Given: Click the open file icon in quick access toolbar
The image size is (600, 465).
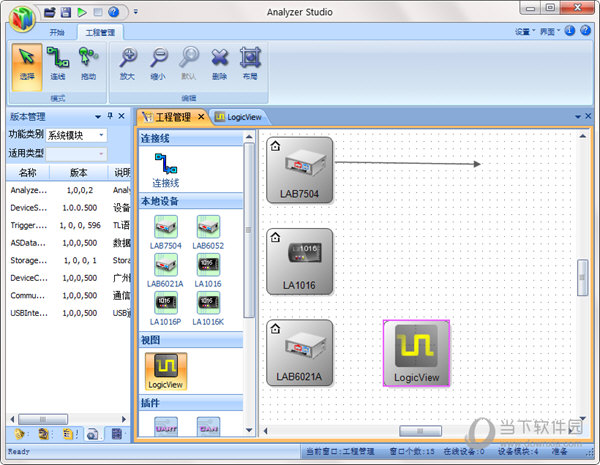Looking at the screenshot, I should pos(50,12).
